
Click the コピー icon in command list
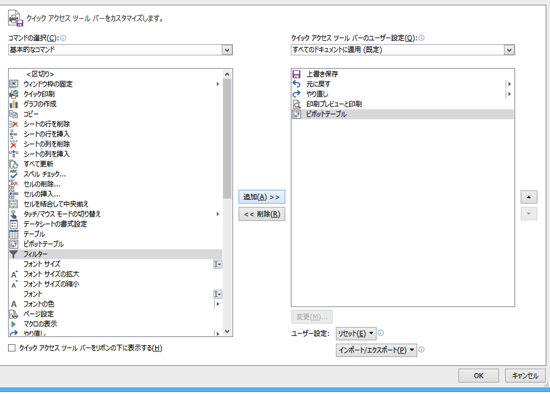(13, 114)
